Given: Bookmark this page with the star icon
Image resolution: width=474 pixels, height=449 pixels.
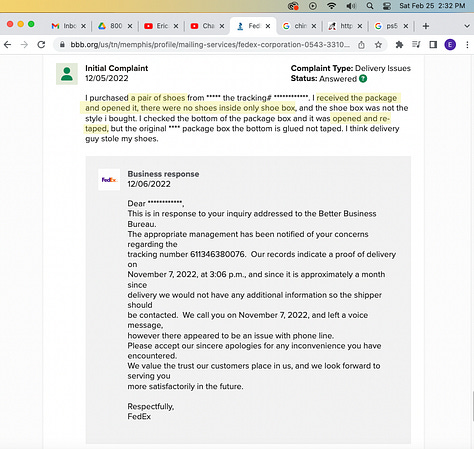Looking at the screenshot, I should pos(378,45).
